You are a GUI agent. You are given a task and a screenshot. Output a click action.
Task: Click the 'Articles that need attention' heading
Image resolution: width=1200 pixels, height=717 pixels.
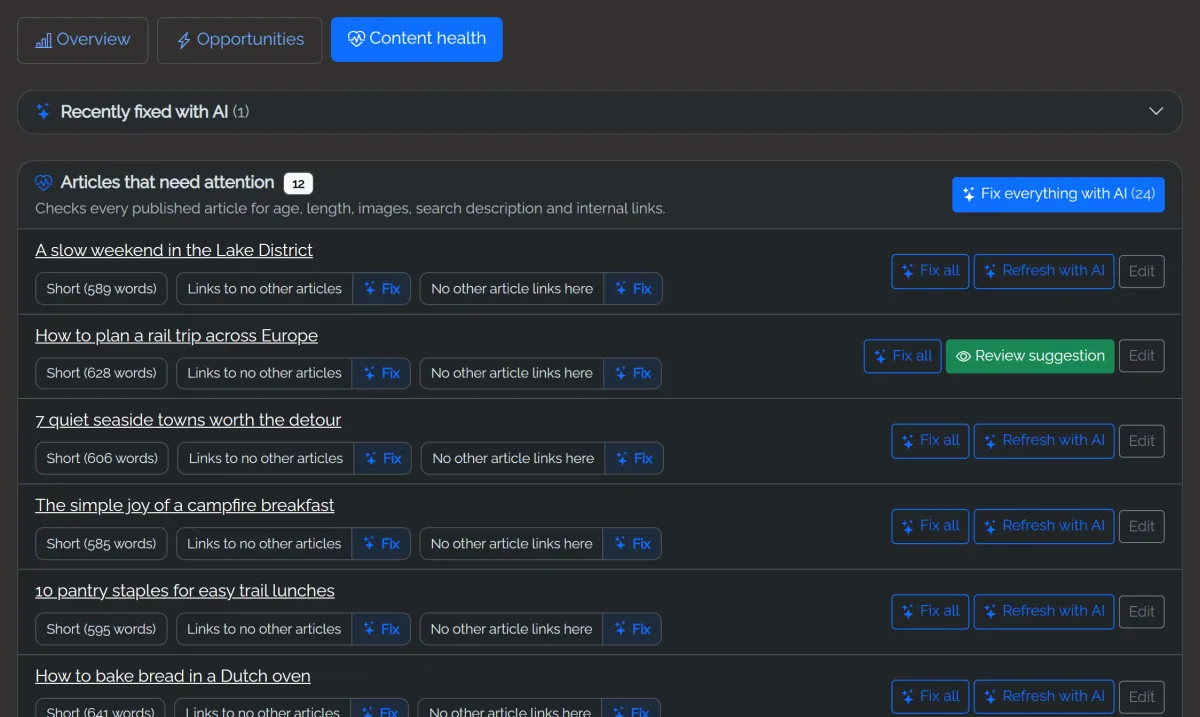tap(167, 182)
